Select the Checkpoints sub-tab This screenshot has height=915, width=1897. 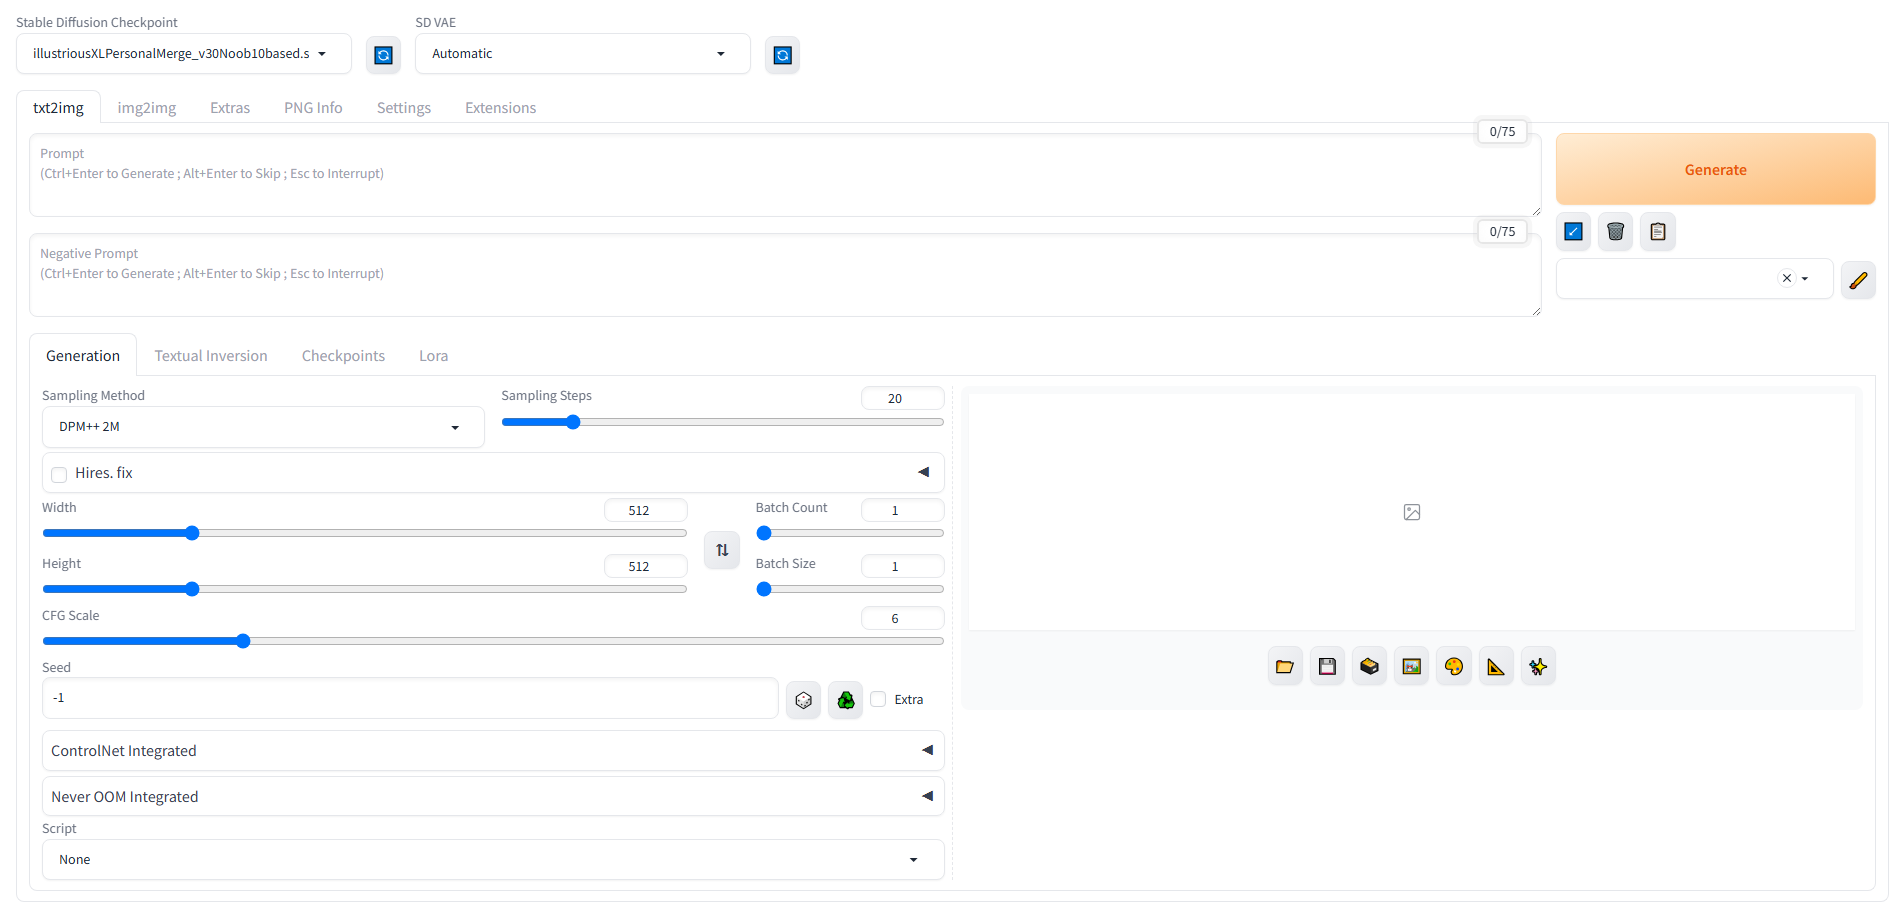click(x=343, y=356)
